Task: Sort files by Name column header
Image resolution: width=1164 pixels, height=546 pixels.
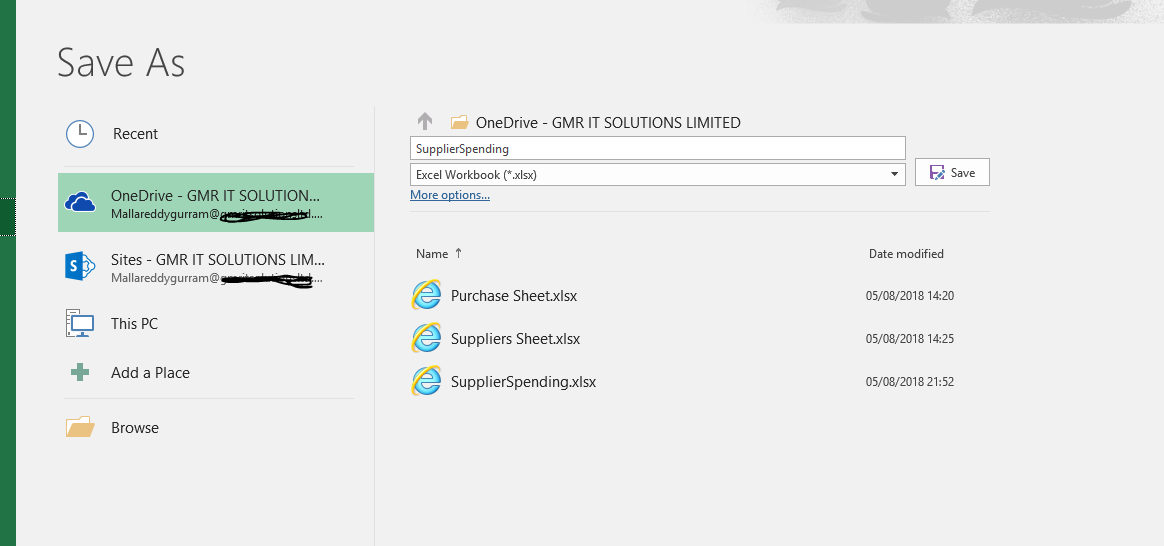Action: coord(432,254)
